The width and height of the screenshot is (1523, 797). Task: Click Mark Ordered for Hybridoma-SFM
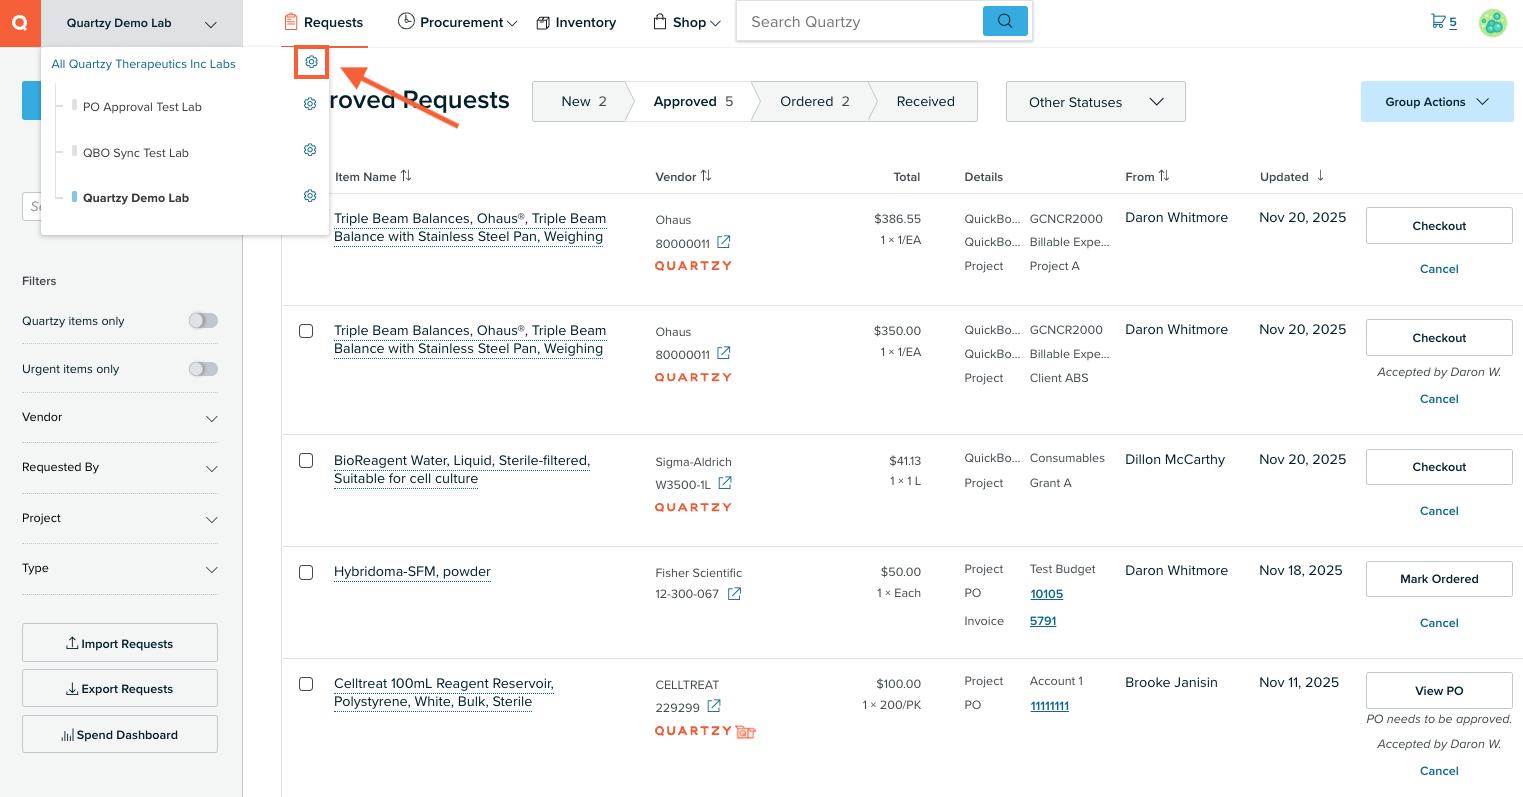click(x=1439, y=579)
